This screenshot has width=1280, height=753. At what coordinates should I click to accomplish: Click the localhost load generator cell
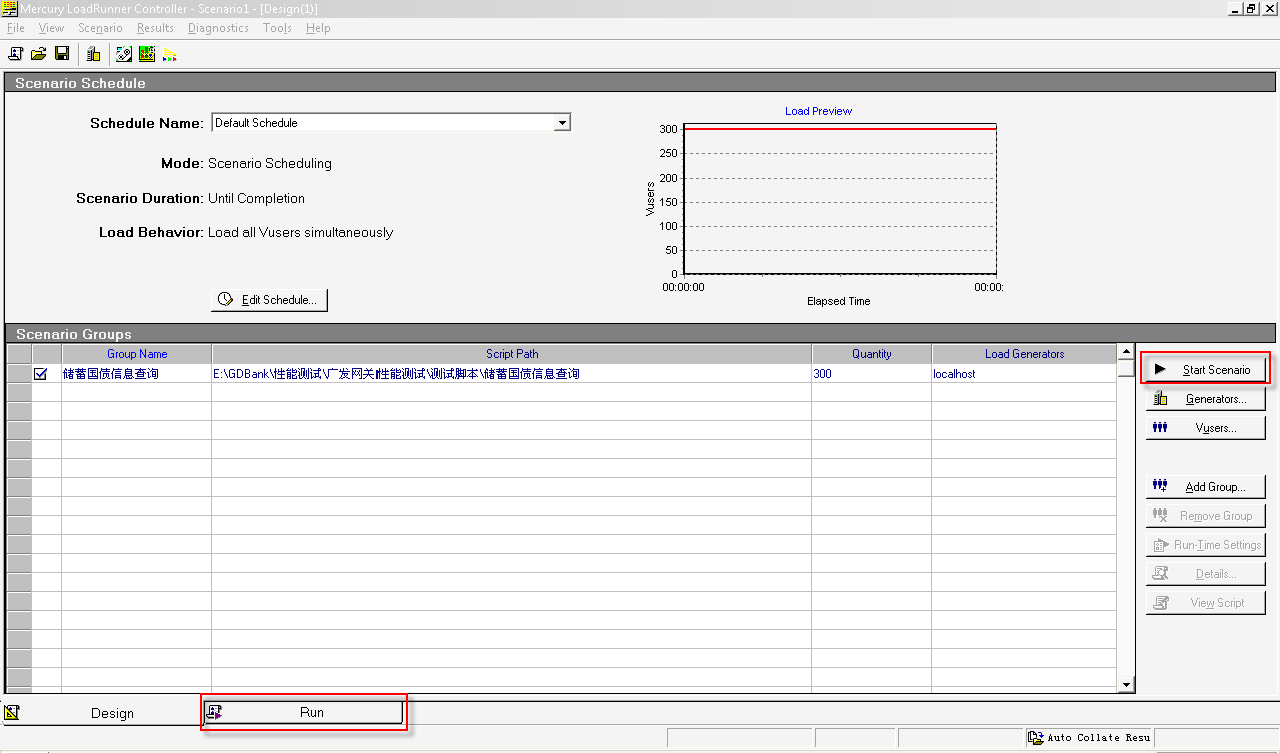click(1024, 374)
